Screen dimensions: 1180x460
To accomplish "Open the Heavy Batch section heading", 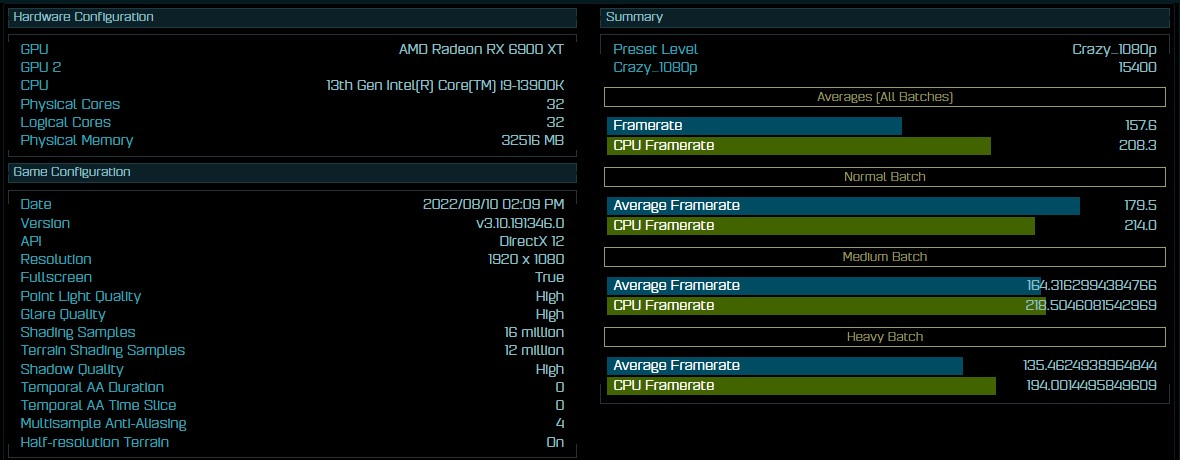I will 884,337.
